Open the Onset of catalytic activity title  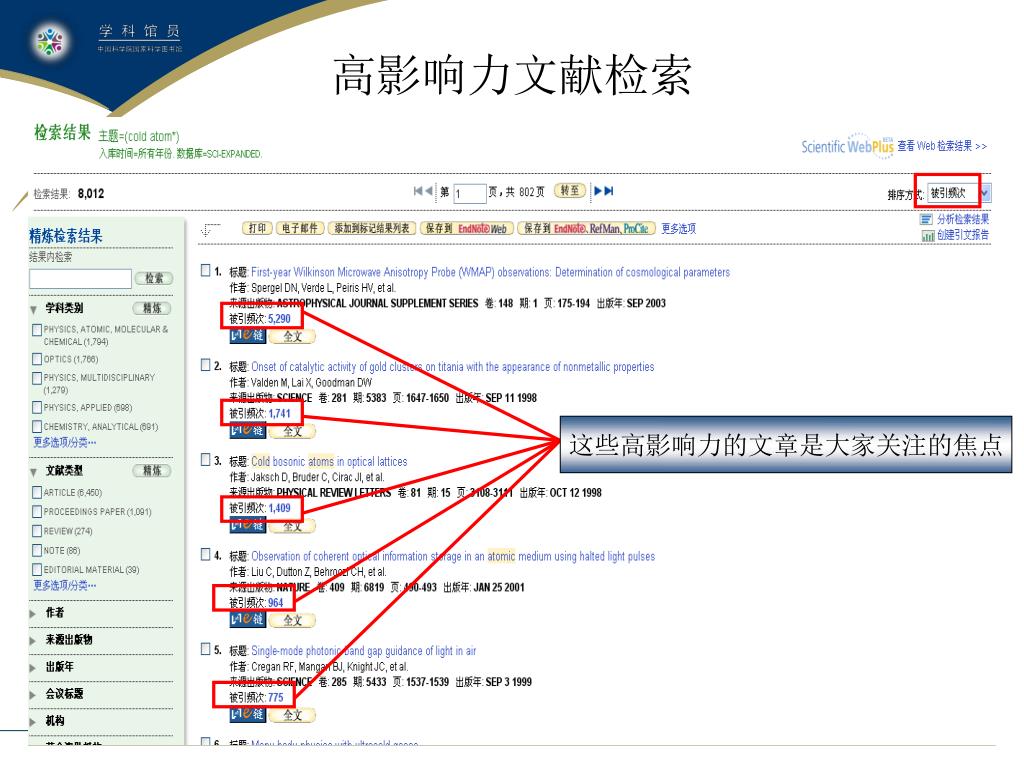[453, 367]
